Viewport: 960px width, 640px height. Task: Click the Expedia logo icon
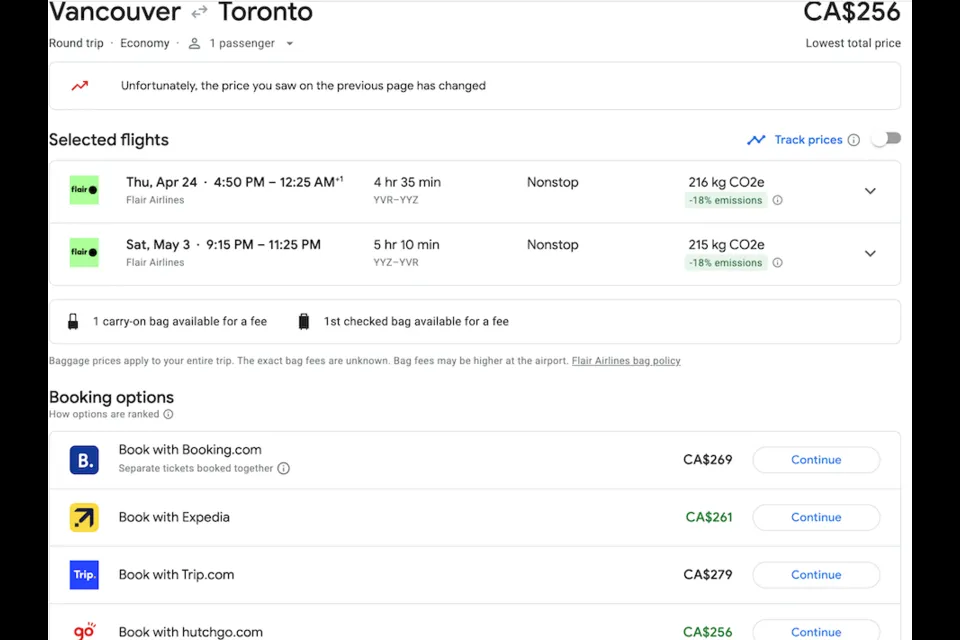coord(84,518)
